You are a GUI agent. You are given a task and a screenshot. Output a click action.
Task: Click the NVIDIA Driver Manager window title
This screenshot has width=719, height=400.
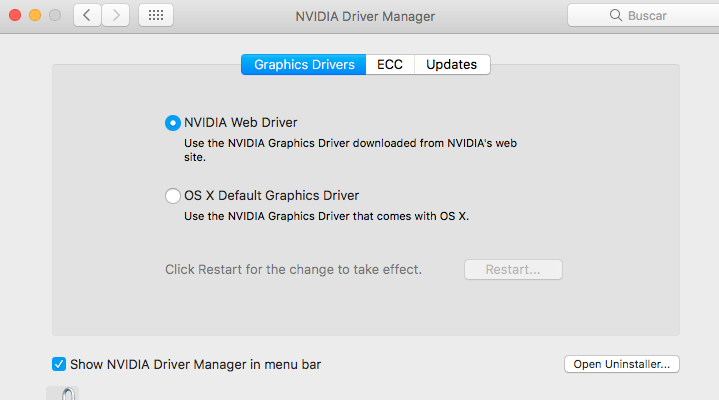pyautogui.click(x=365, y=17)
